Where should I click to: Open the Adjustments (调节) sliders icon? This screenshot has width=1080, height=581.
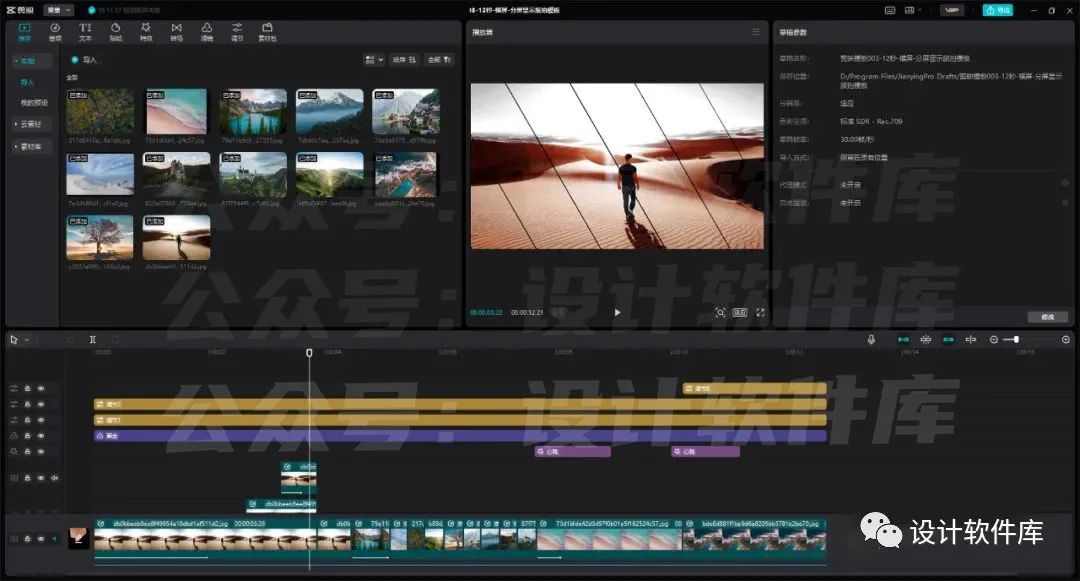(x=237, y=32)
